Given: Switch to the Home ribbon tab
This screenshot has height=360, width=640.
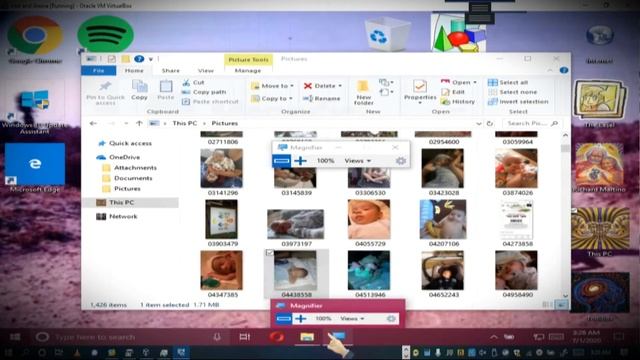Looking at the screenshot, I should (134, 71).
